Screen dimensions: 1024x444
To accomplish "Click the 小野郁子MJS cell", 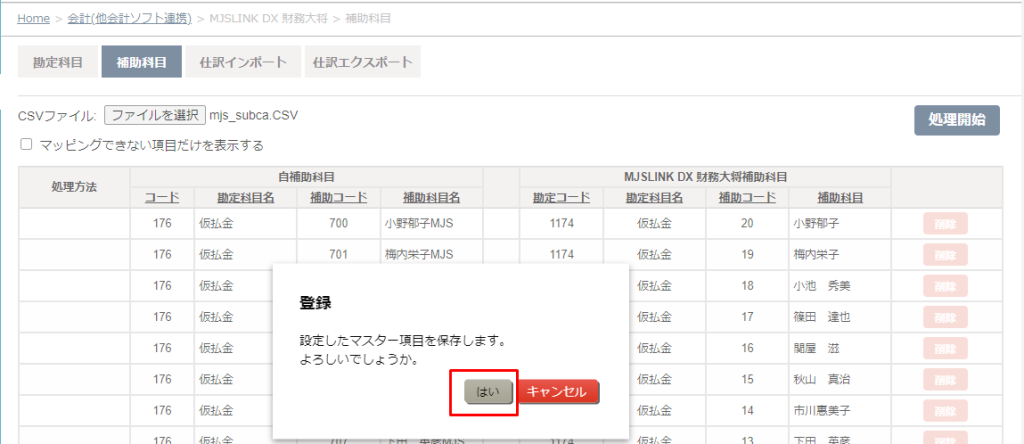I will coord(432,223).
